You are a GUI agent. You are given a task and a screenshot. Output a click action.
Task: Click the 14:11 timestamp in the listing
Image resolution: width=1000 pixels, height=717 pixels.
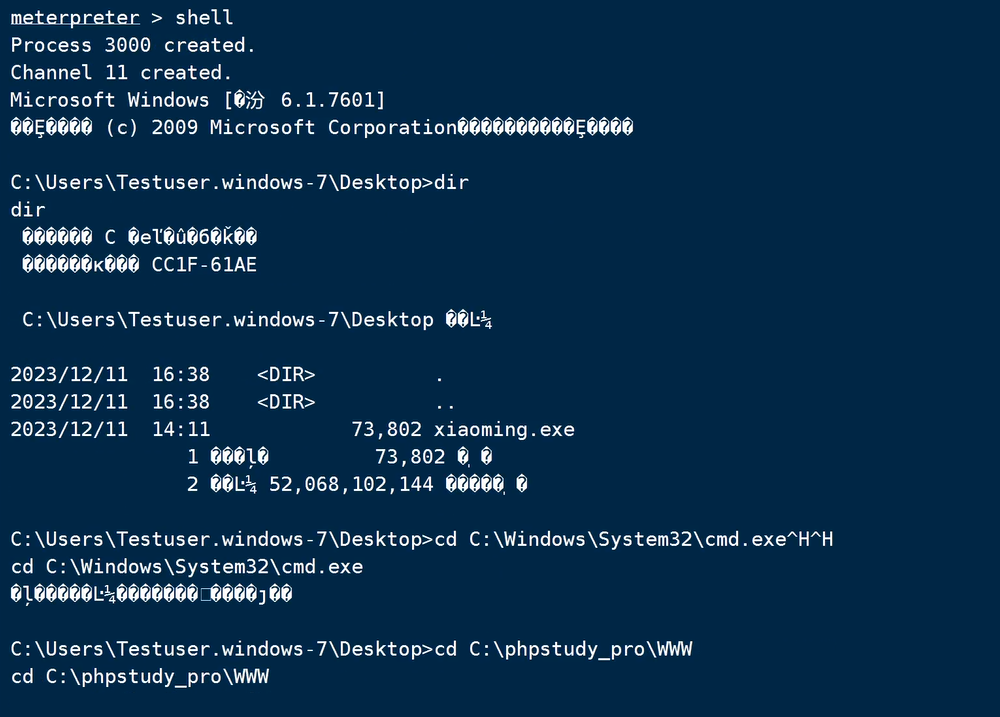tap(181, 430)
